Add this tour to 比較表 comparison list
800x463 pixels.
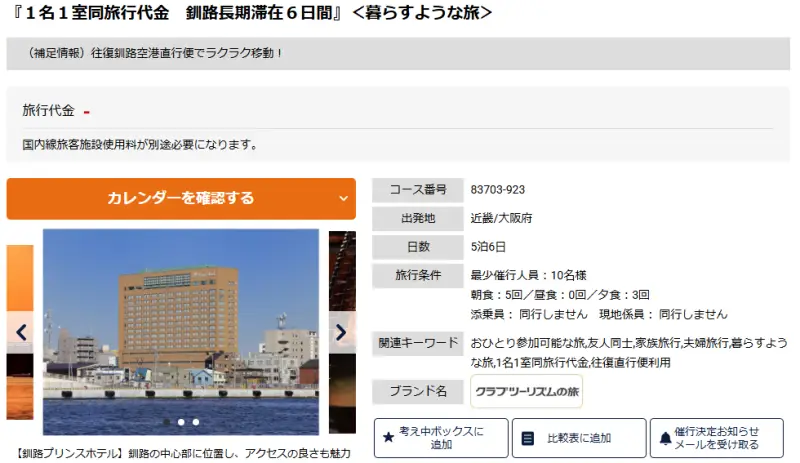[579, 438]
